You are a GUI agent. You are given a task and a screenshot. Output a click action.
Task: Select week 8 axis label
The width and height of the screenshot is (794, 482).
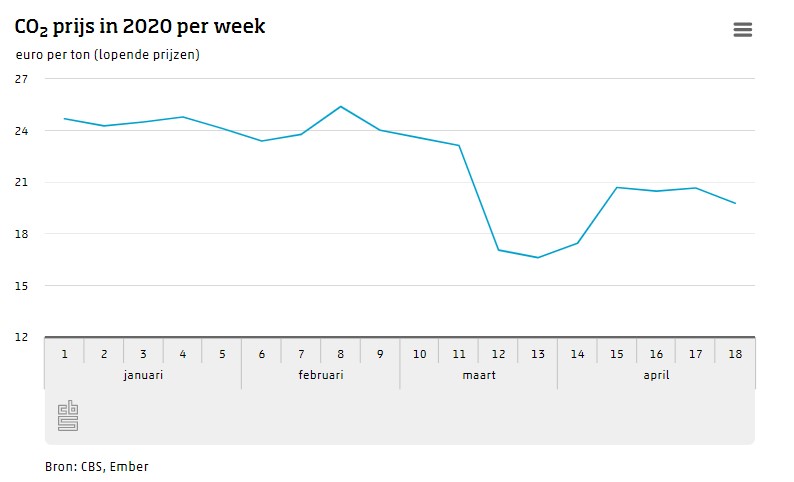coord(340,354)
